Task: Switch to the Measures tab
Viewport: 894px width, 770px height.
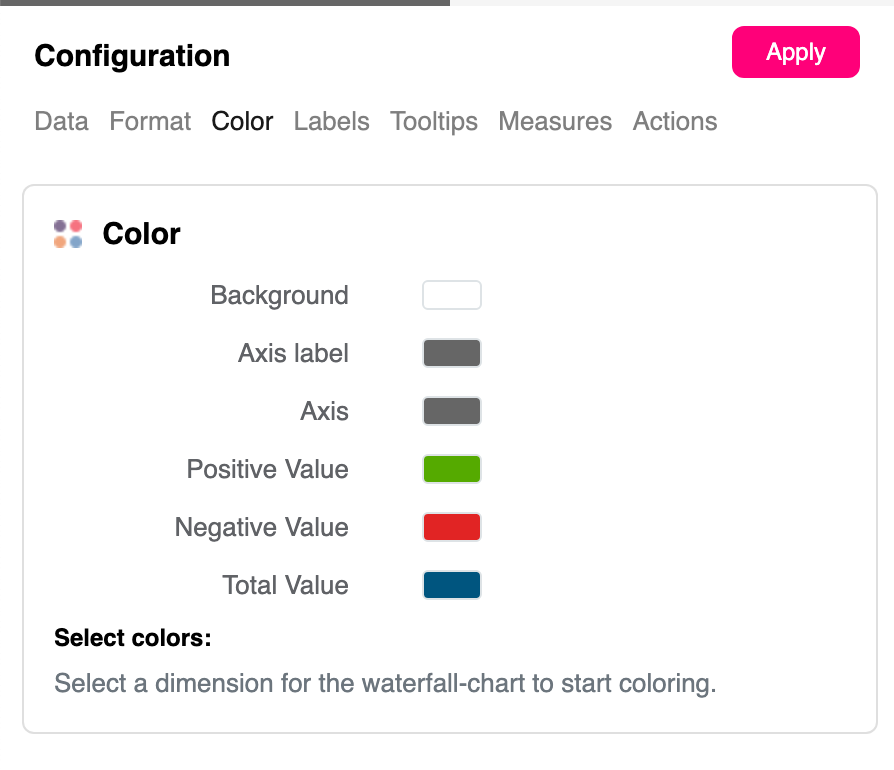Action: pyautogui.click(x=555, y=122)
